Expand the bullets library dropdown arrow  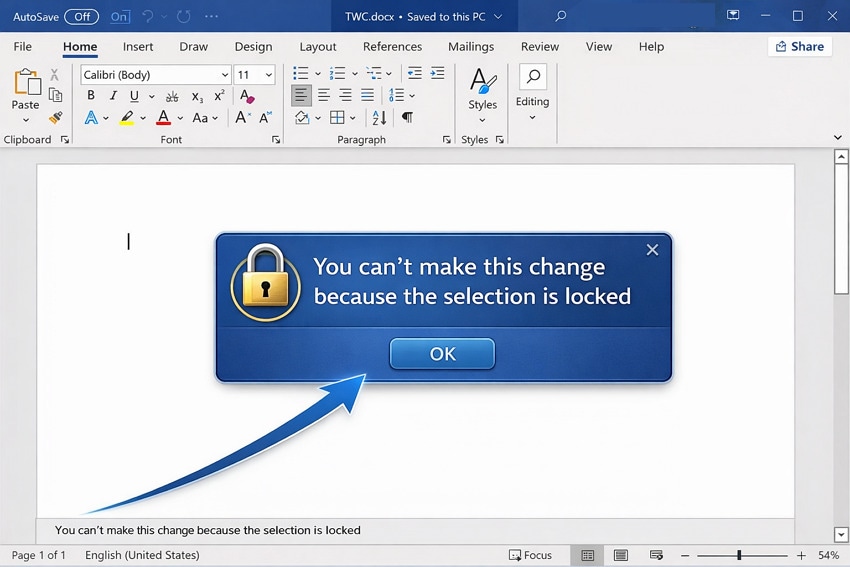tap(318, 74)
